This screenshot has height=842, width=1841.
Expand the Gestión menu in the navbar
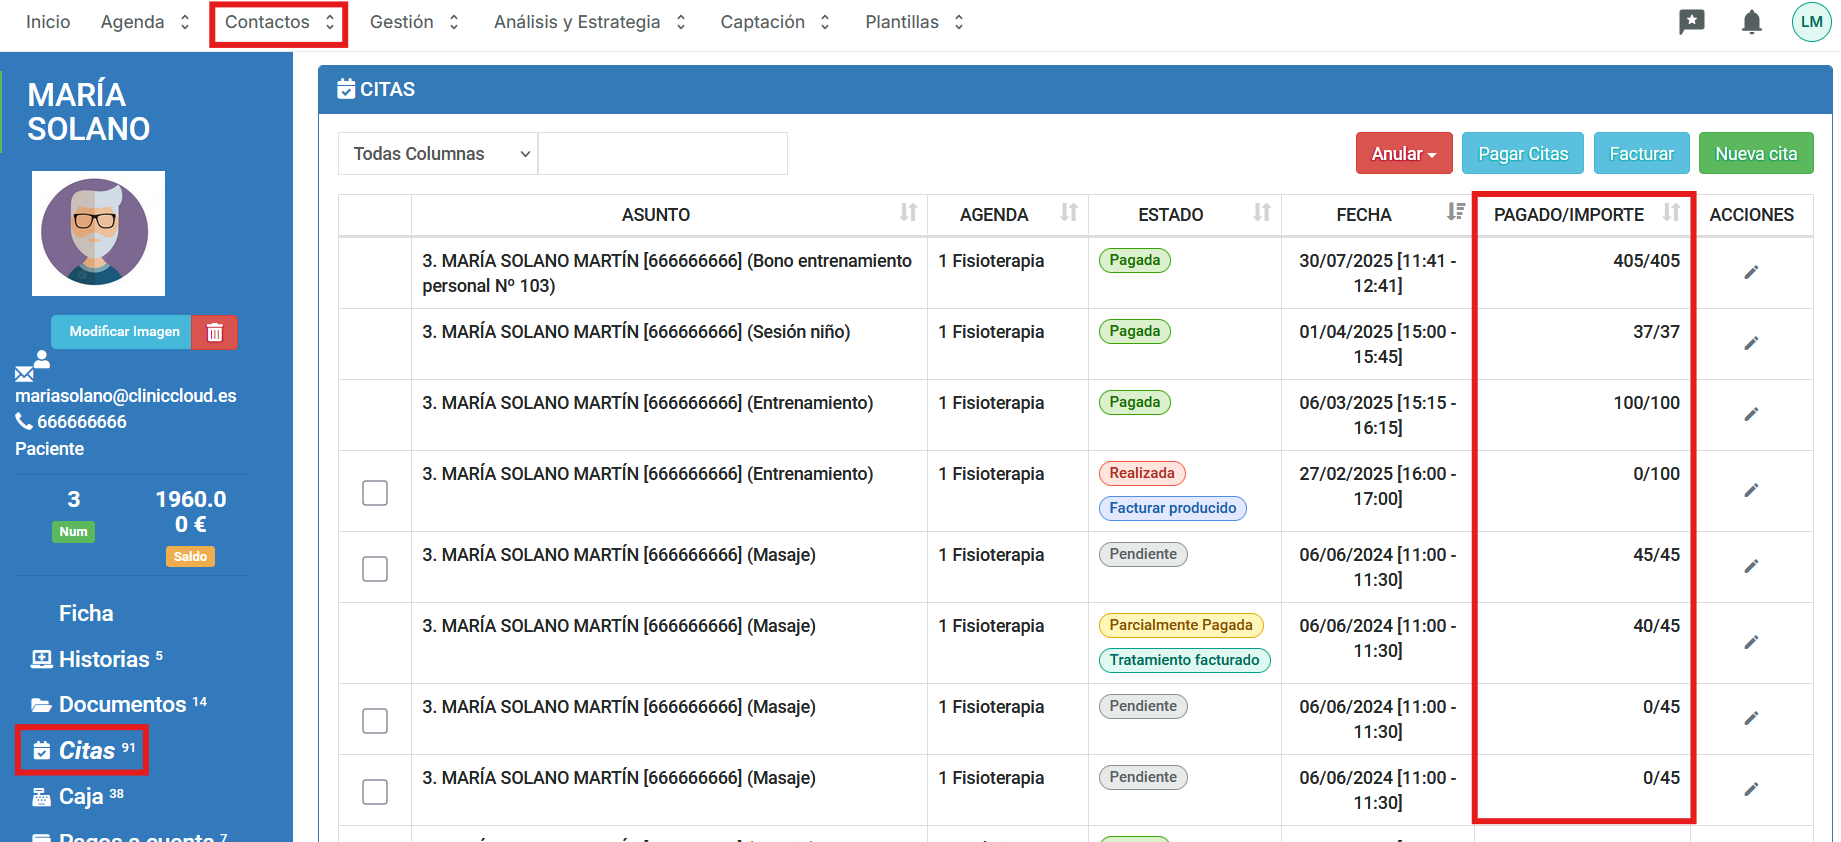click(x=414, y=22)
